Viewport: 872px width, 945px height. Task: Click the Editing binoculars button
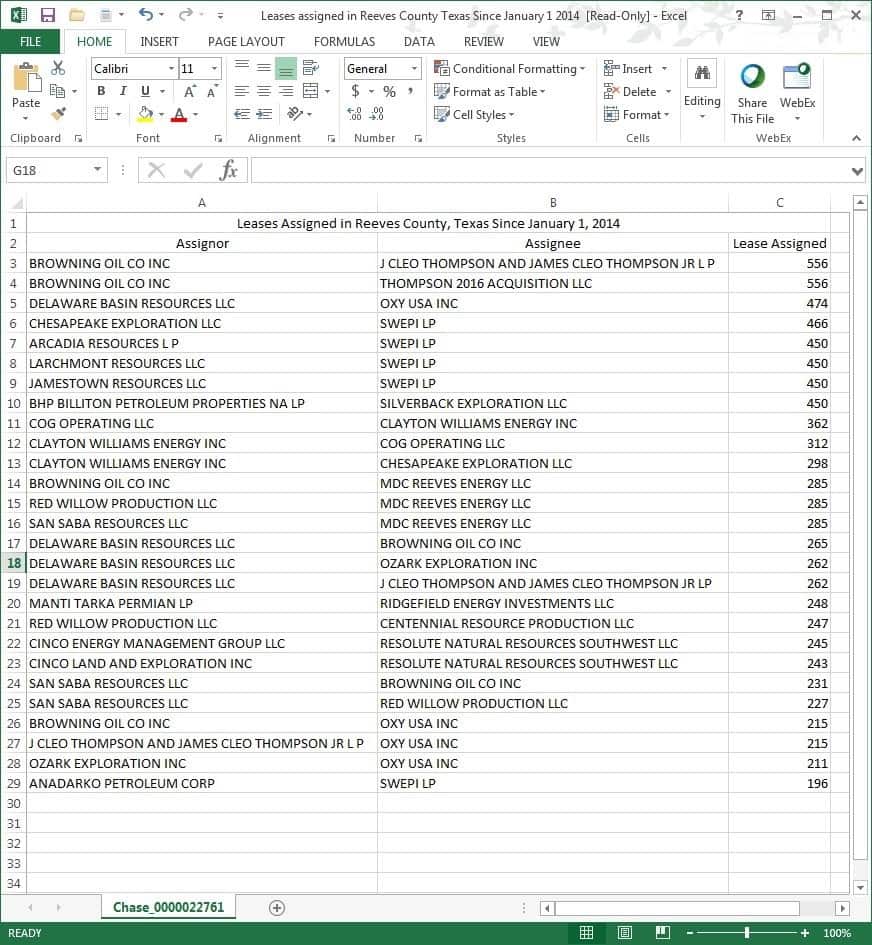(701, 89)
